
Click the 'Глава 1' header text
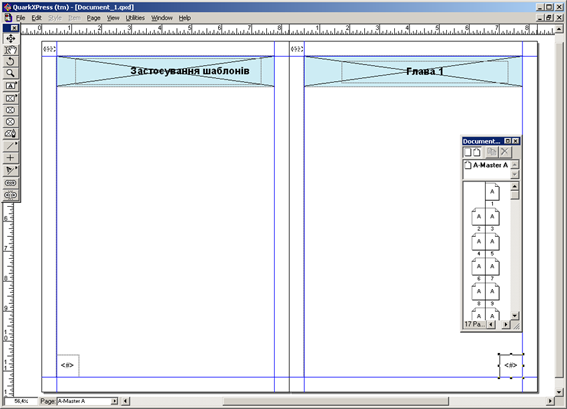coord(425,71)
